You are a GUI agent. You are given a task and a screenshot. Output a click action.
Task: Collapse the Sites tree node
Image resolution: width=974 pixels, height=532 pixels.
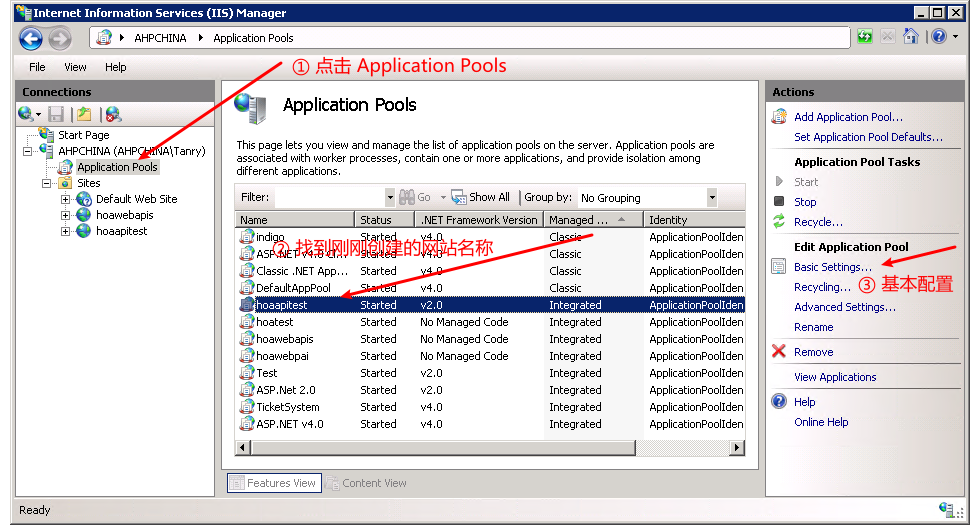pyautogui.click(x=47, y=184)
